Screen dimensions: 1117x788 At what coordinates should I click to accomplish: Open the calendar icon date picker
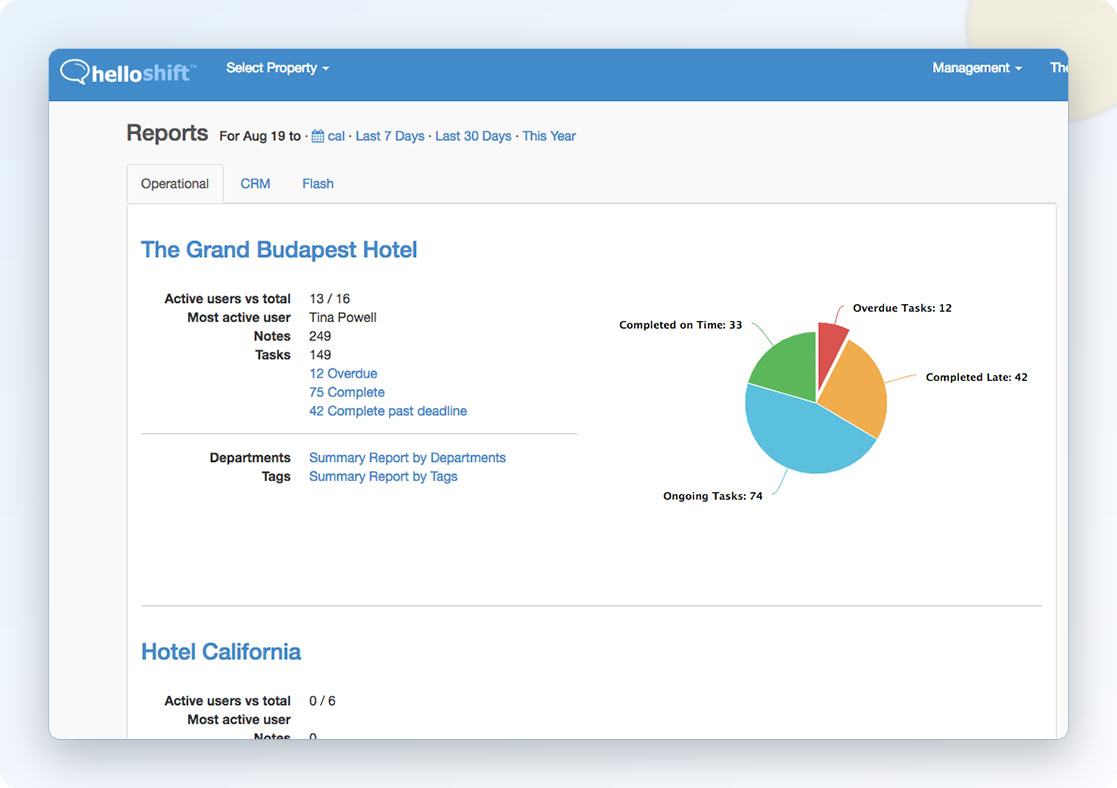click(318, 136)
